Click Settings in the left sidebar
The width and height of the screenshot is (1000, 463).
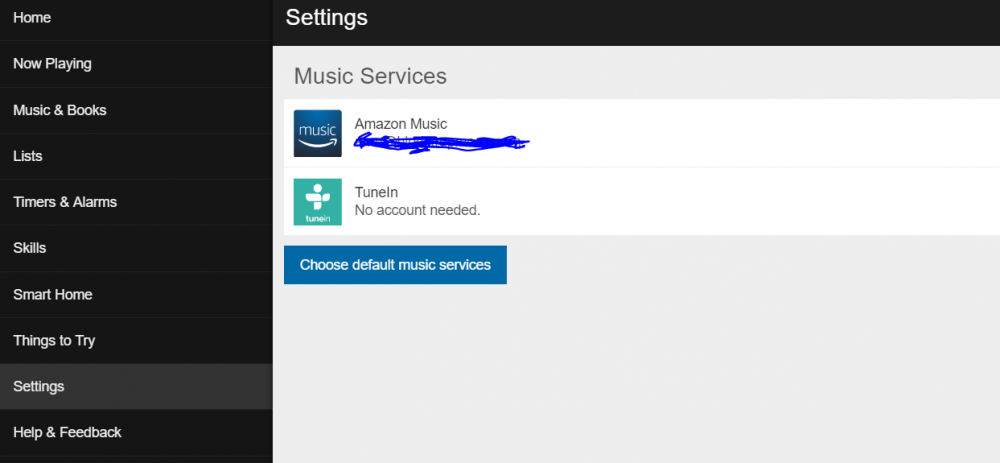[x=39, y=387]
